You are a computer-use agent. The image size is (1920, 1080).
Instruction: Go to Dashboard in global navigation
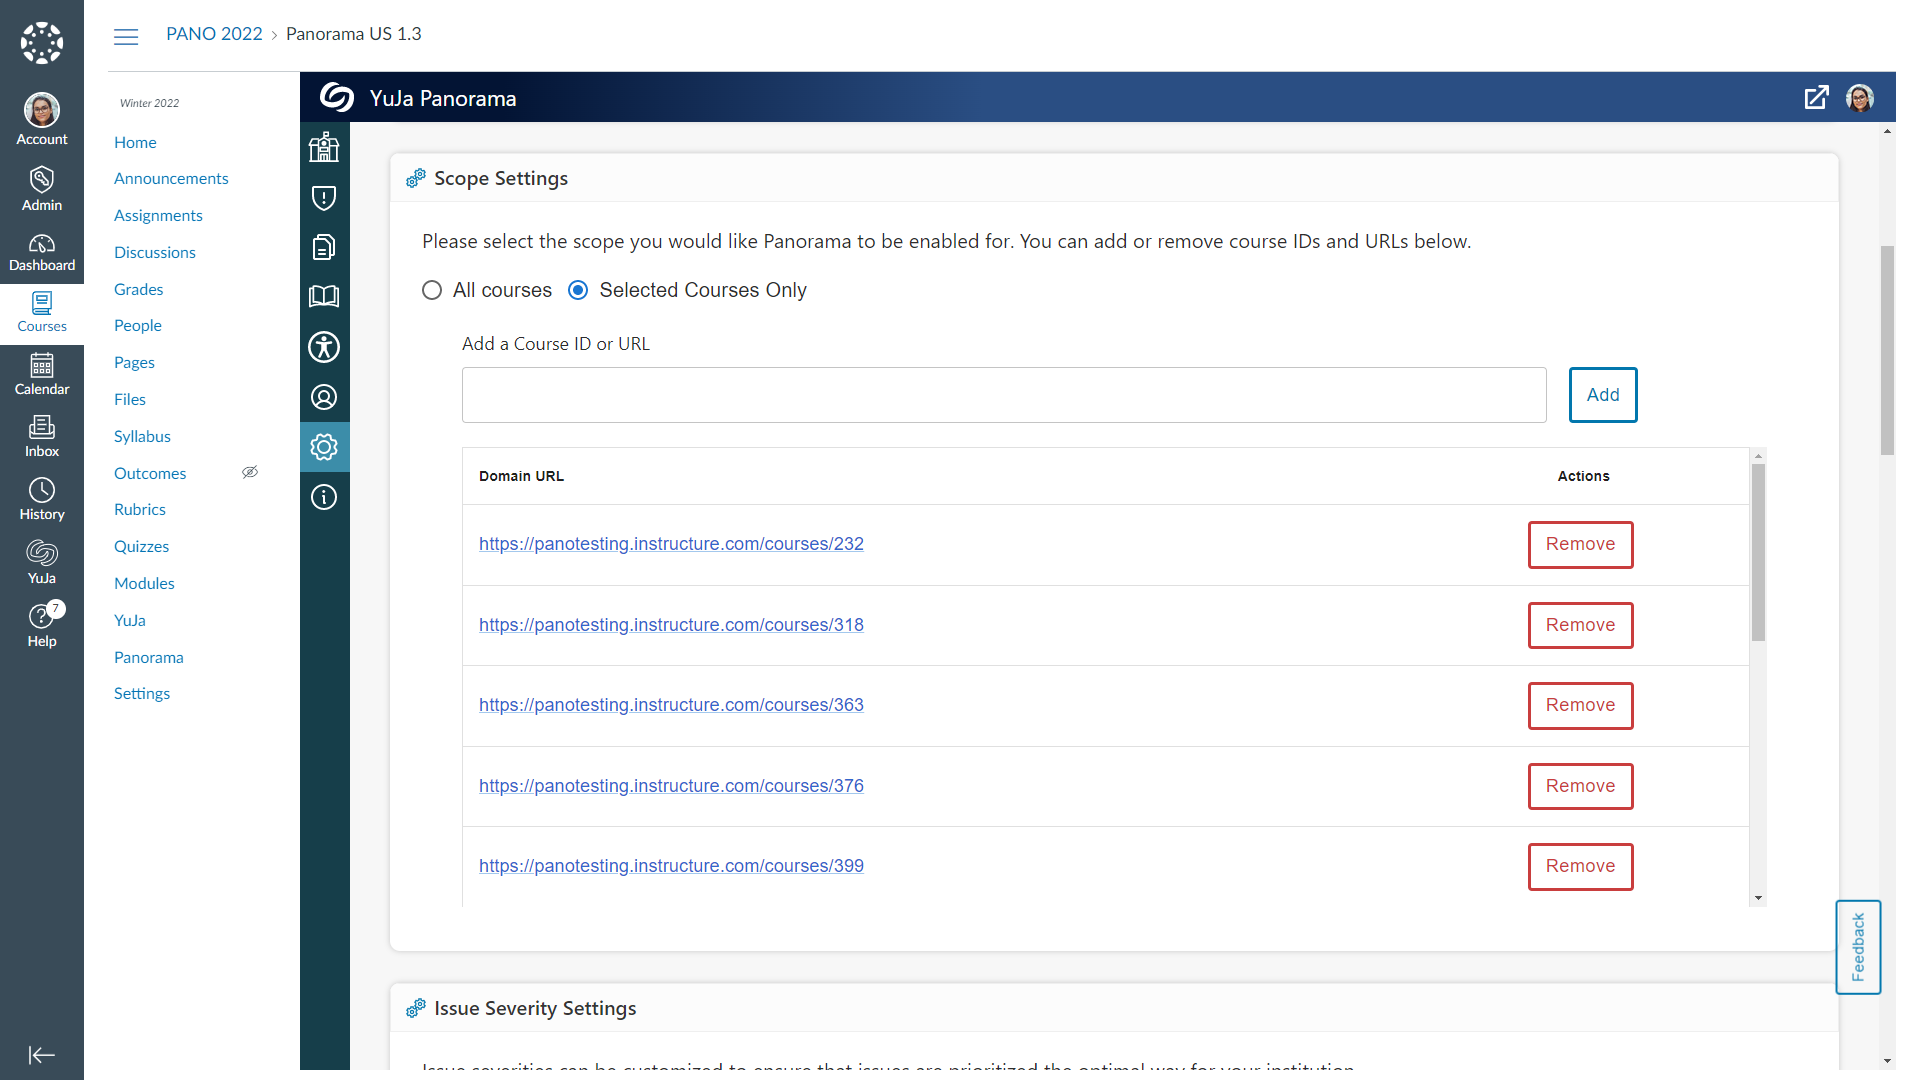pos(42,252)
